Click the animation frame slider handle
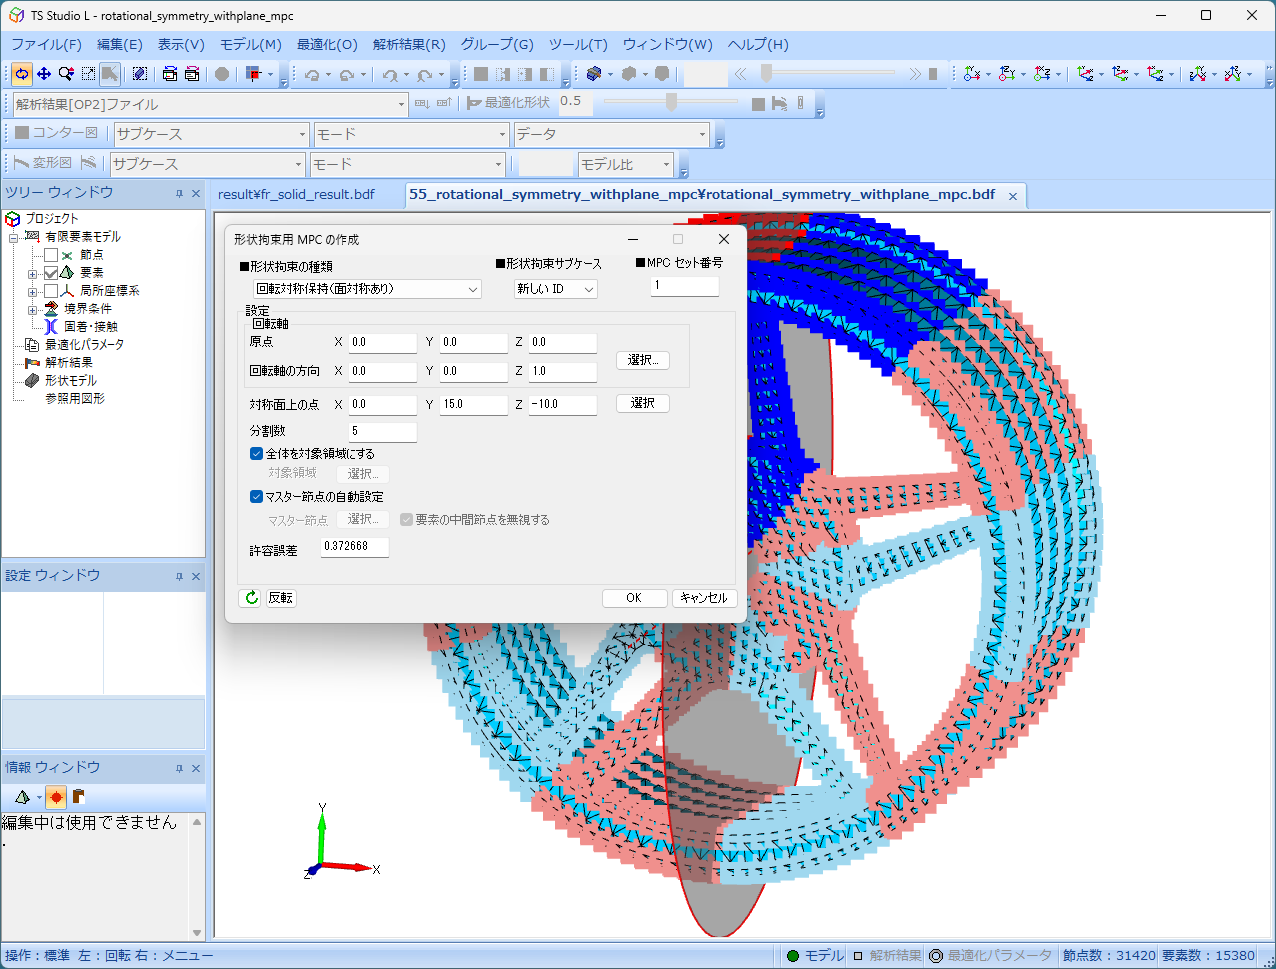Image resolution: width=1276 pixels, height=969 pixels. [766, 74]
